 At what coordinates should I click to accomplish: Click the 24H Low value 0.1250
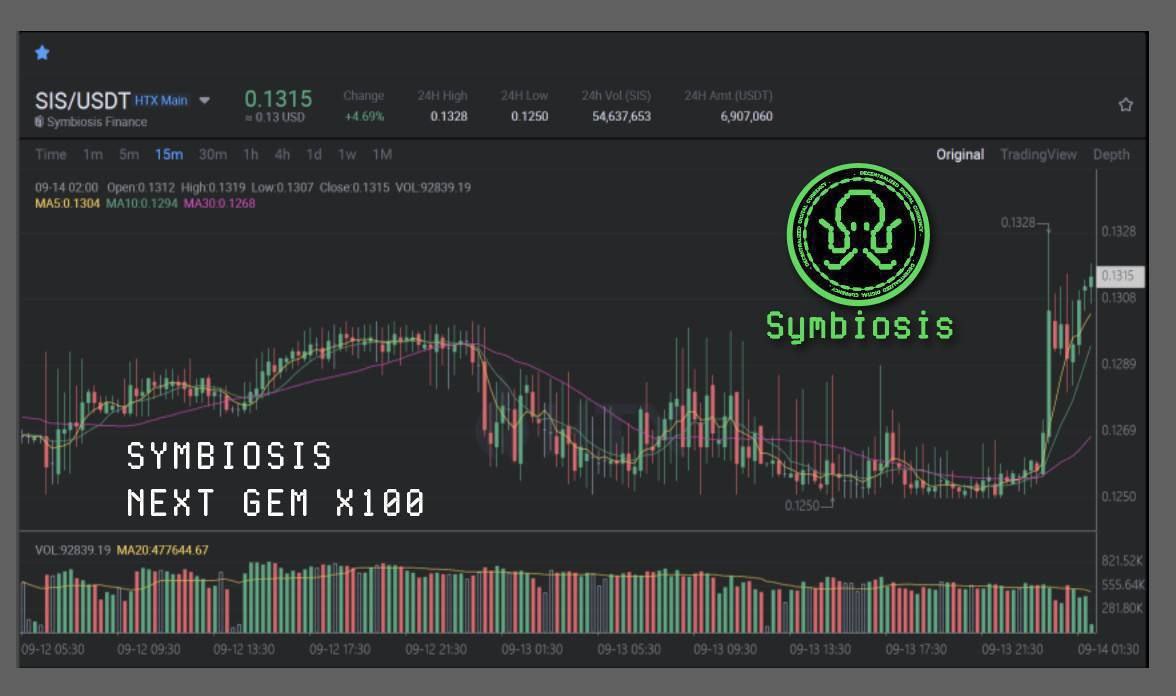530,116
